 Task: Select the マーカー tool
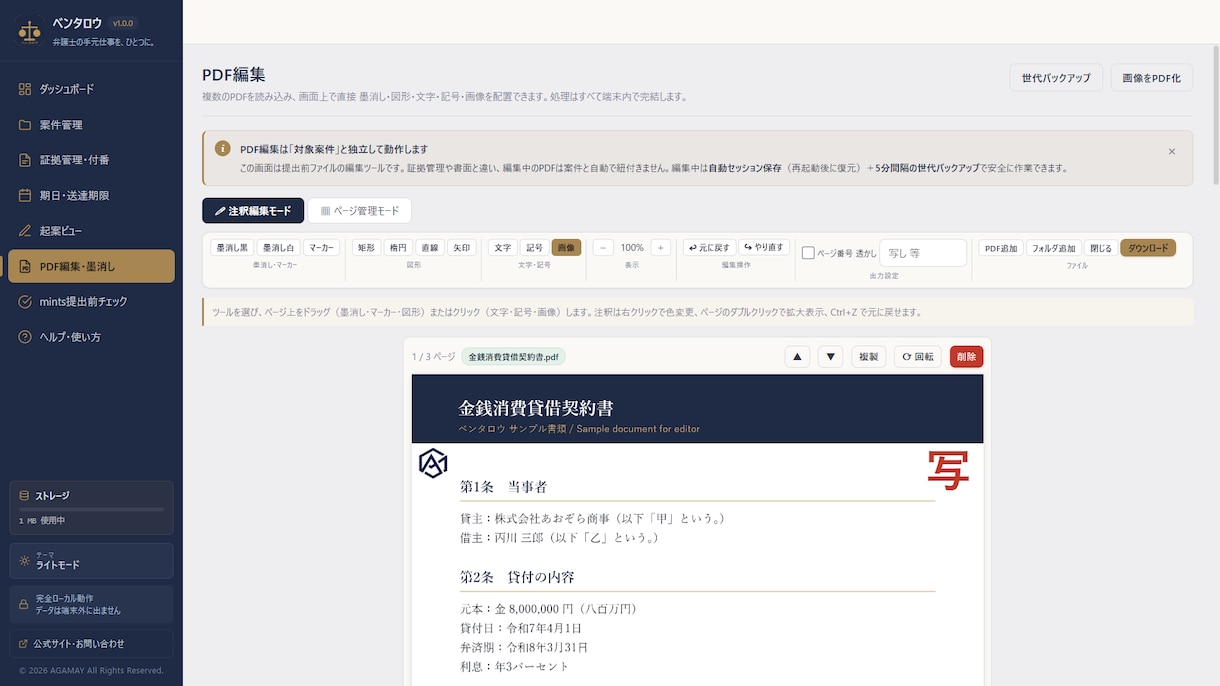click(322, 247)
